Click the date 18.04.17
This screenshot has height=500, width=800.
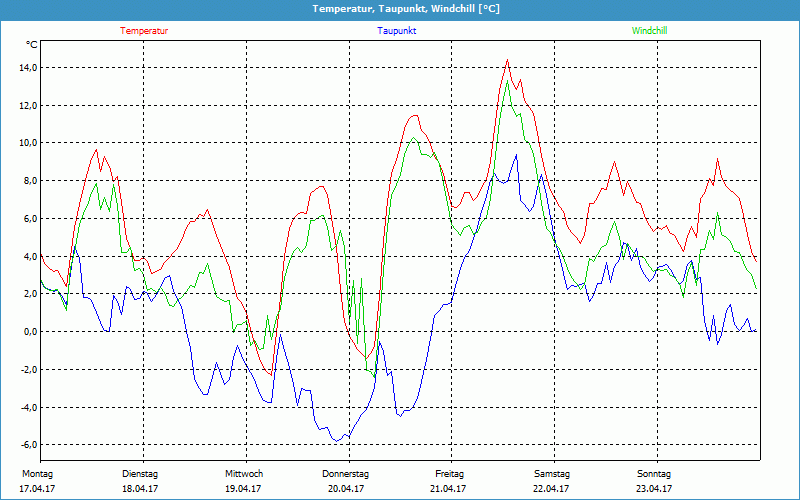140,489
